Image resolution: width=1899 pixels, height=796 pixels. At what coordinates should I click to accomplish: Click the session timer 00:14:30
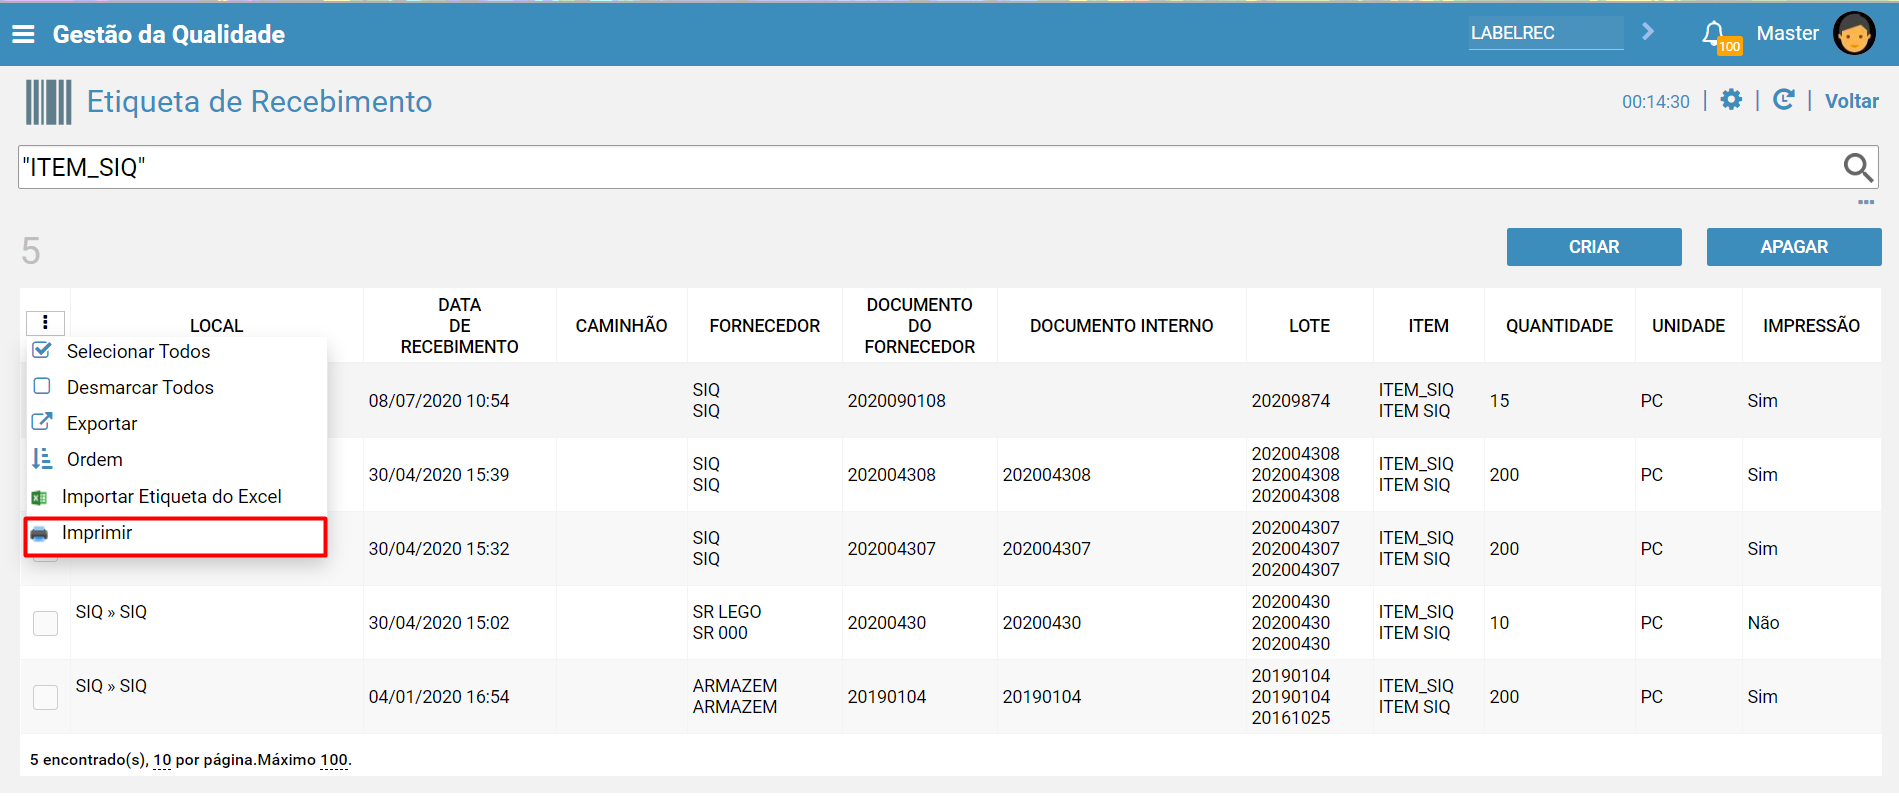tap(1656, 102)
